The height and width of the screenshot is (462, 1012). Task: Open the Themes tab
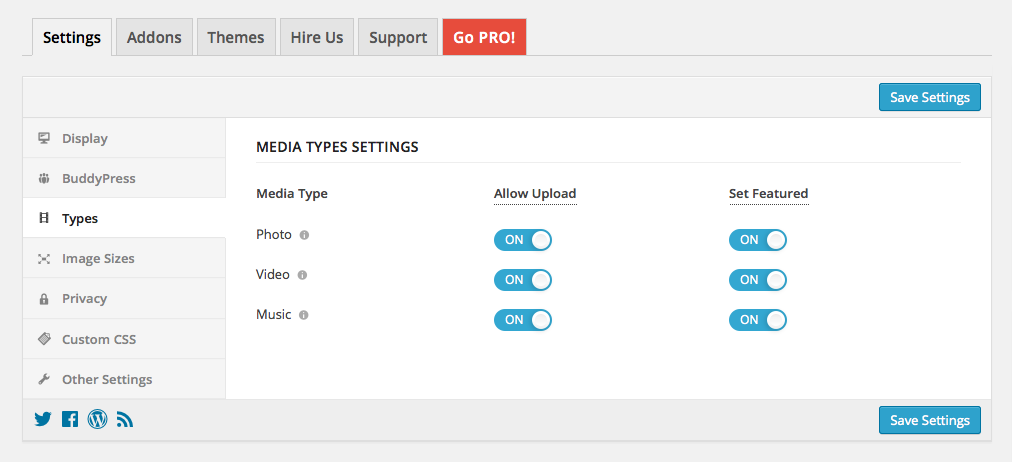coord(235,37)
